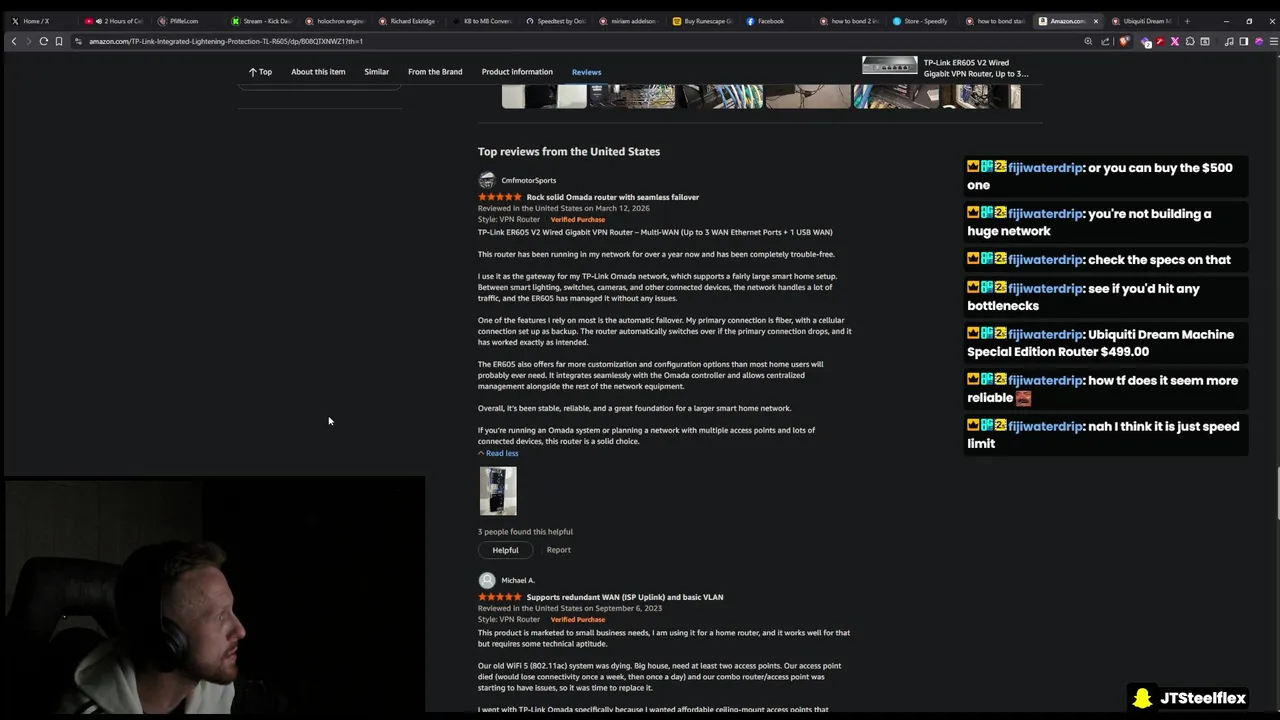The height and width of the screenshot is (720, 1280).
Task: Select Reviews section nav link
Action: coord(586,72)
